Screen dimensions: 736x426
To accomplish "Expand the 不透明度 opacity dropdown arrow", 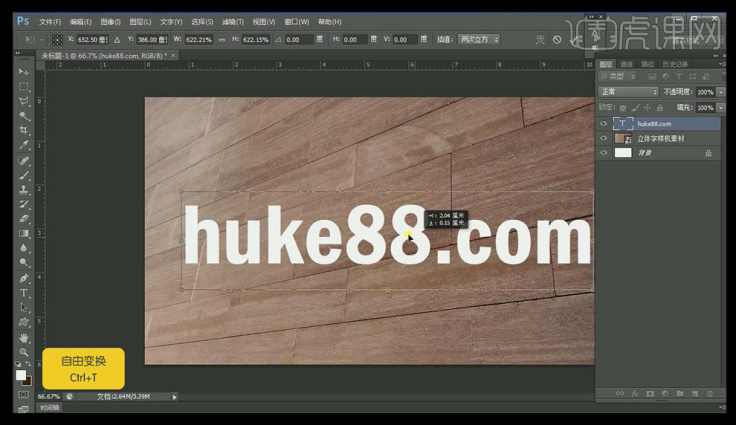I will [719, 92].
